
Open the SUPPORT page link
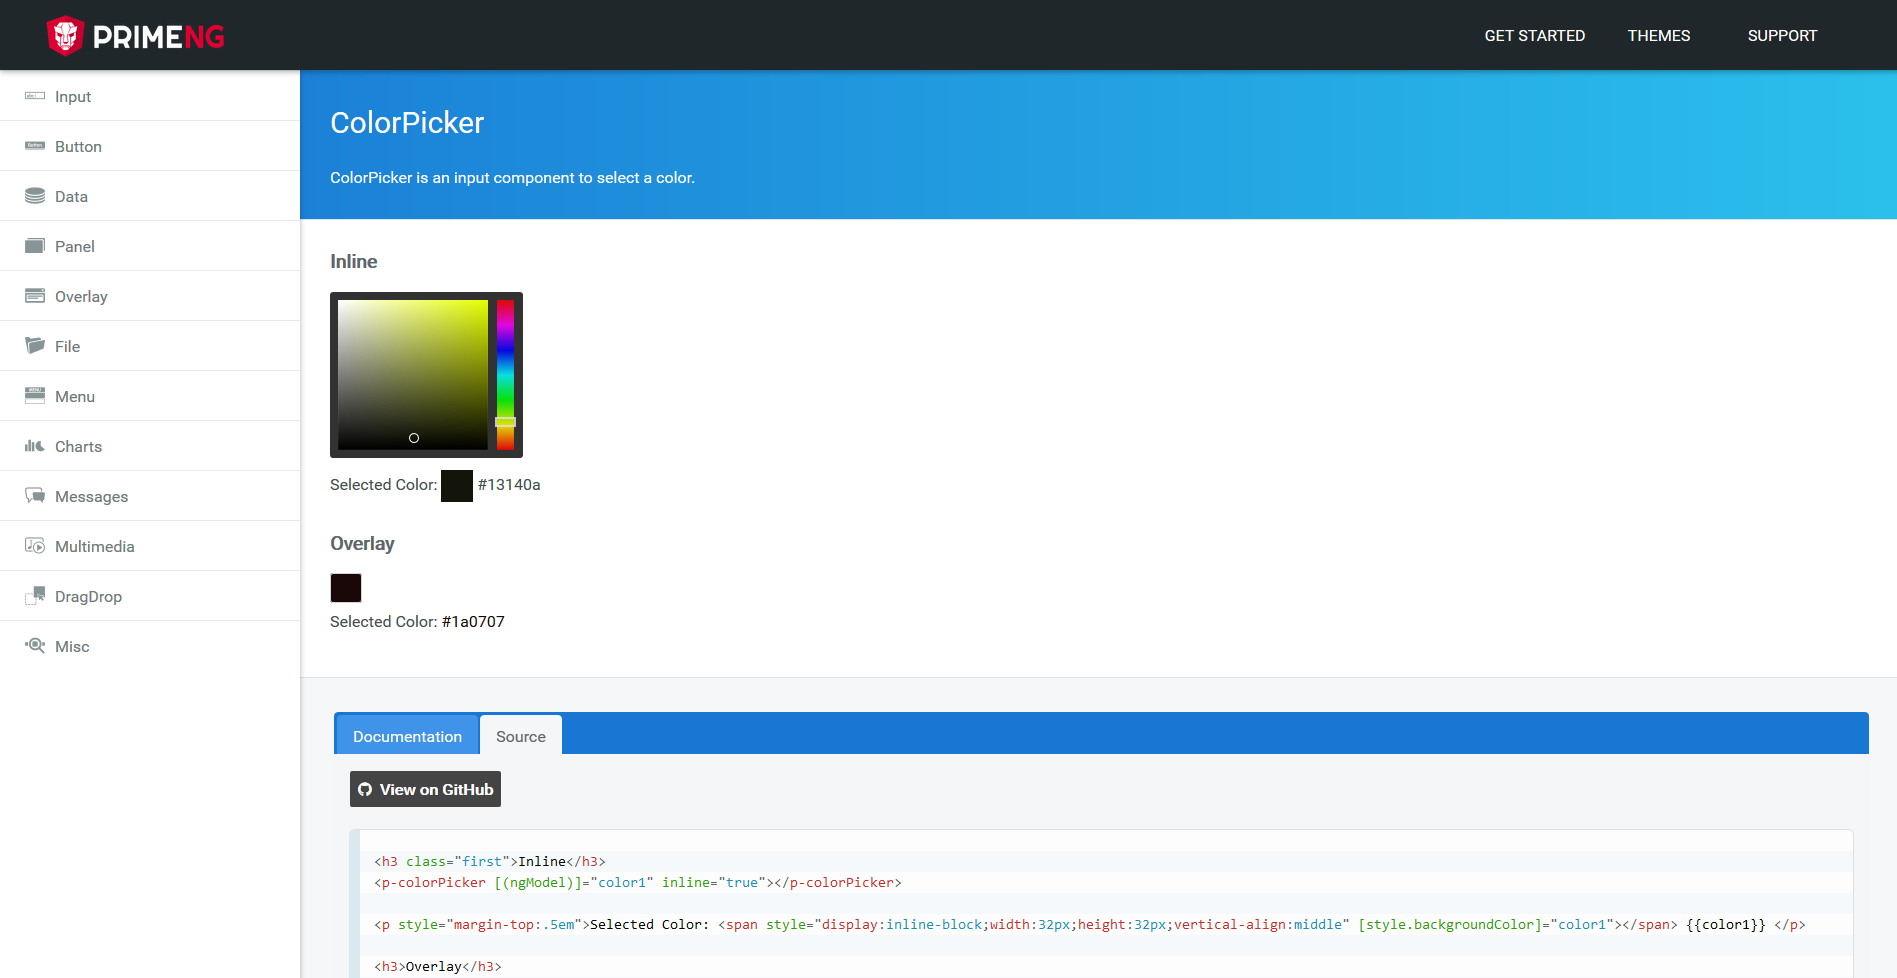click(1782, 35)
